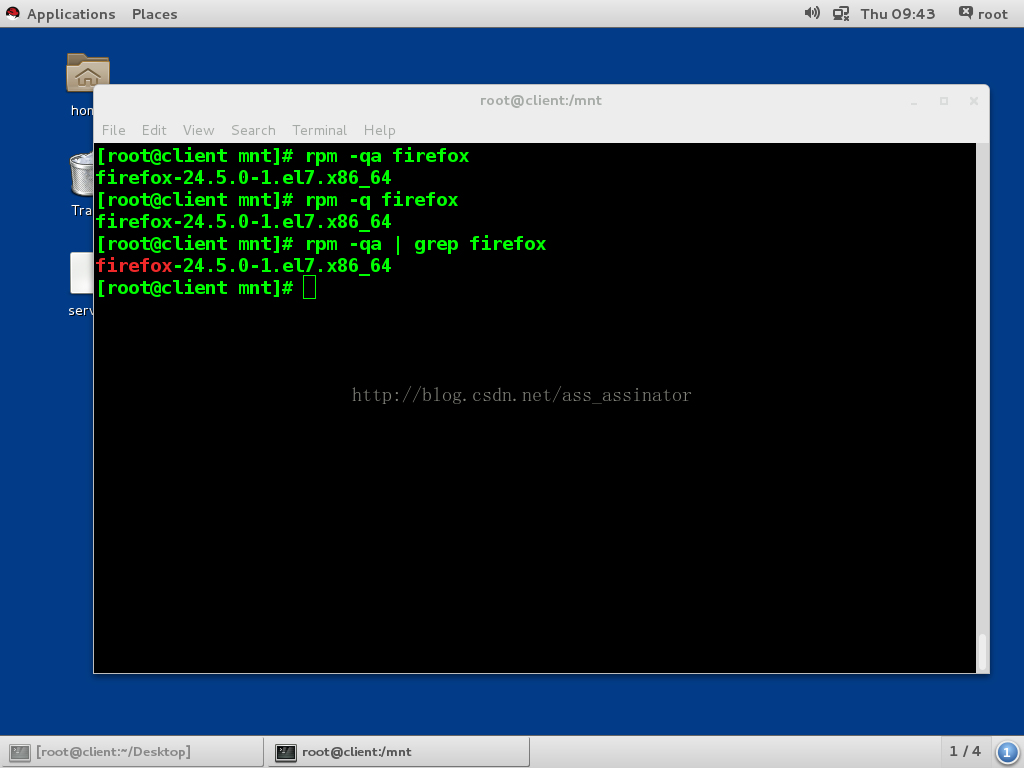This screenshot has width=1024, height=768.
Task: Close the root@client:/mnt terminal window
Action: pos(974,101)
